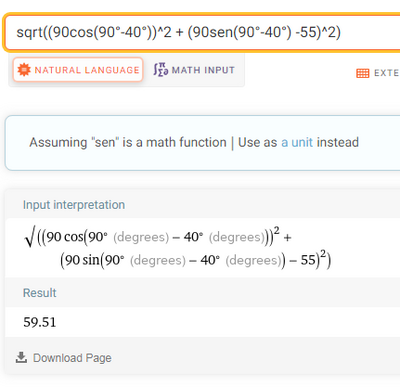This screenshot has width=400, height=387.
Task: Select the Natural Language input mode
Action: point(78,70)
